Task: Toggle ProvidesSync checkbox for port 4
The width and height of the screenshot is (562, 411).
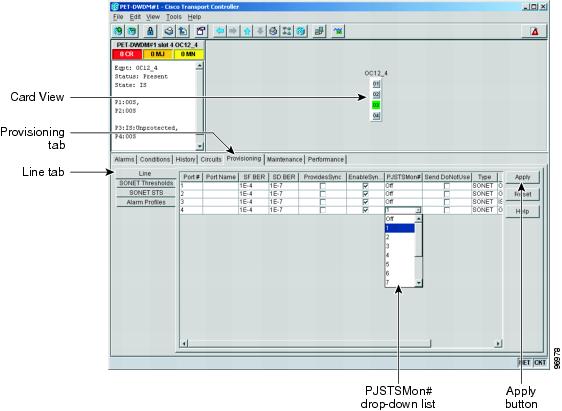Action: point(323,210)
